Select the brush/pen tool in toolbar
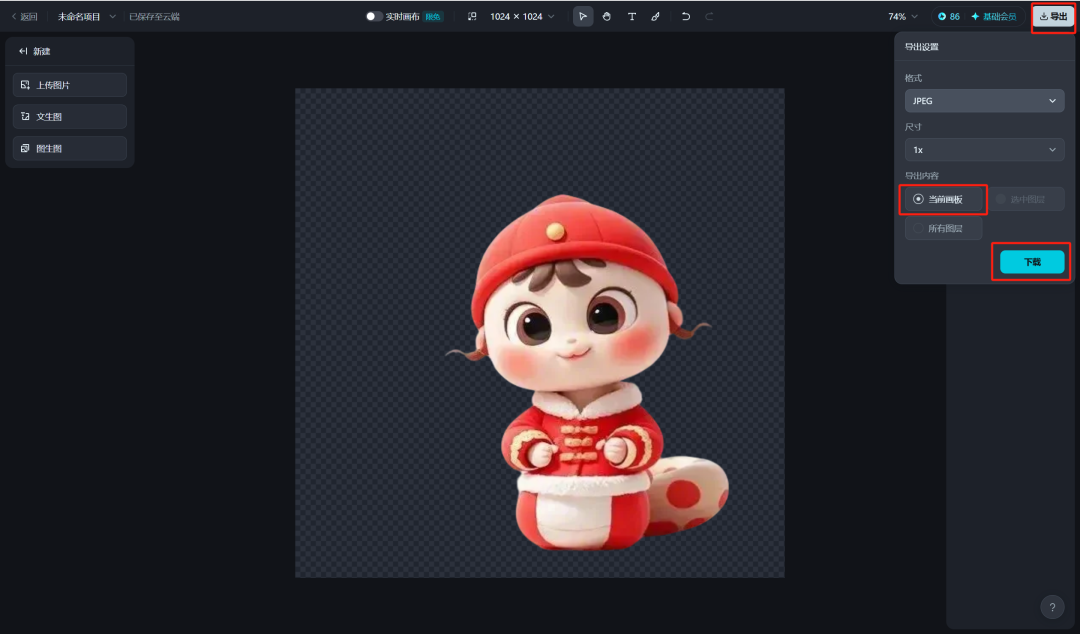1080x634 pixels. coord(655,16)
